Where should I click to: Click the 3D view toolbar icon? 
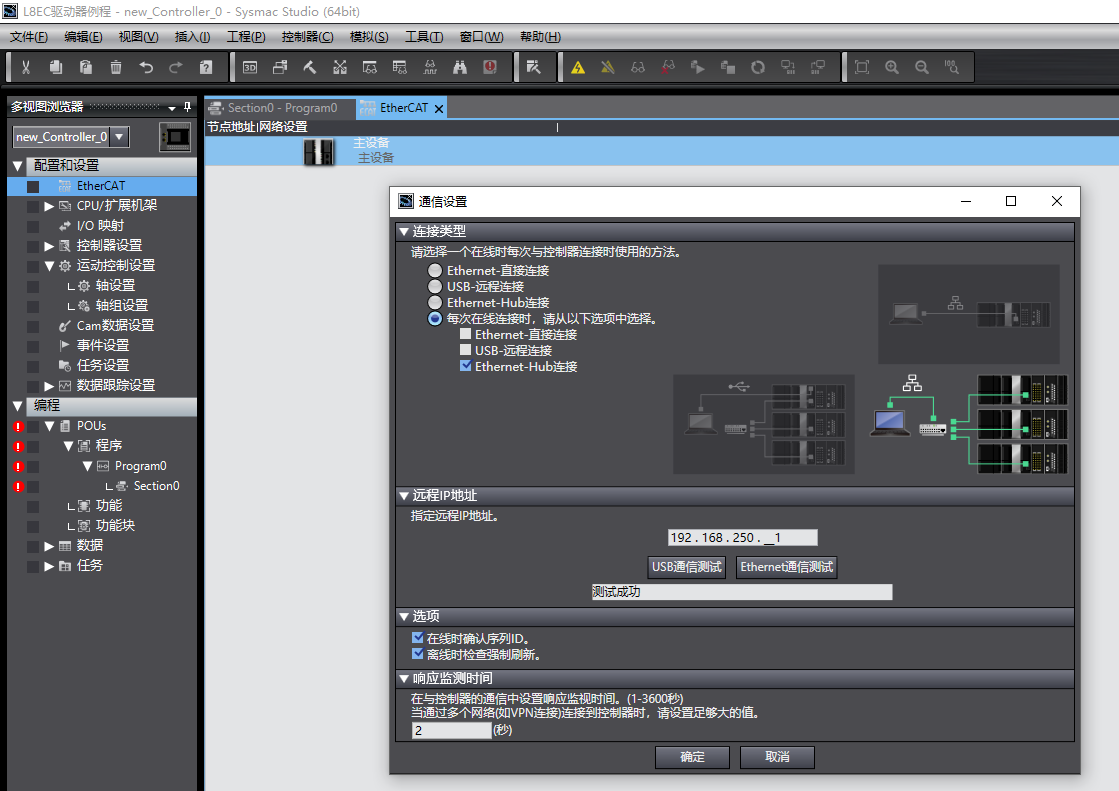(x=250, y=67)
